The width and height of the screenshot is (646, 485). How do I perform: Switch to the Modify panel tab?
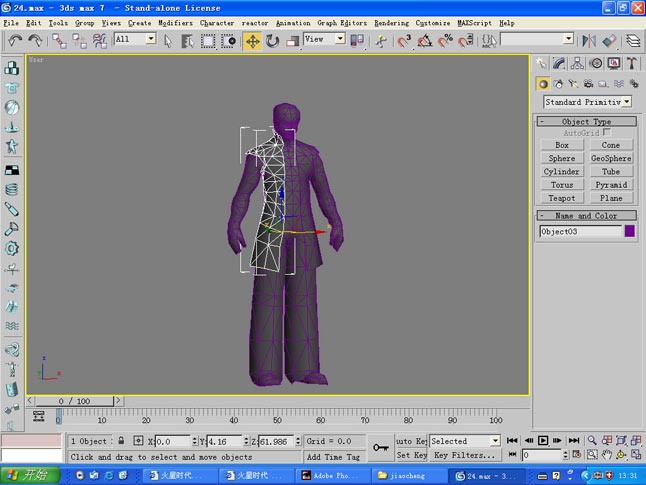pyautogui.click(x=559, y=63)
